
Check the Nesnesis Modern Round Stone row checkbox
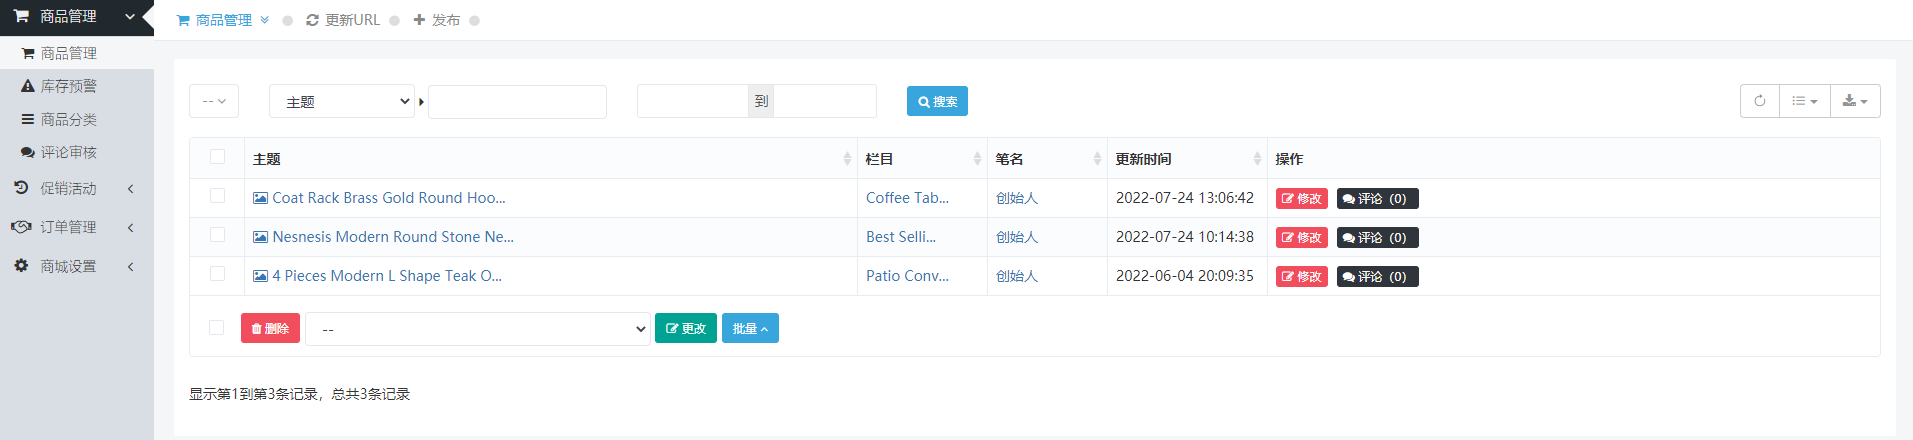217,235
